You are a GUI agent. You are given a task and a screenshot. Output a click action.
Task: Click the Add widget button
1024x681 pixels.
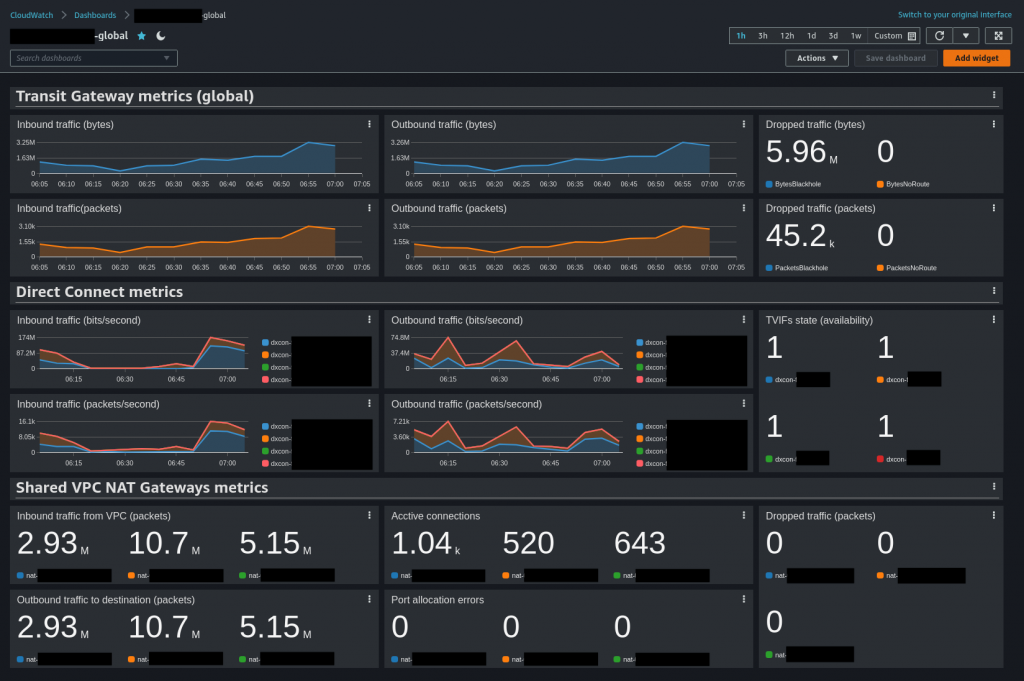pos(976,57)
